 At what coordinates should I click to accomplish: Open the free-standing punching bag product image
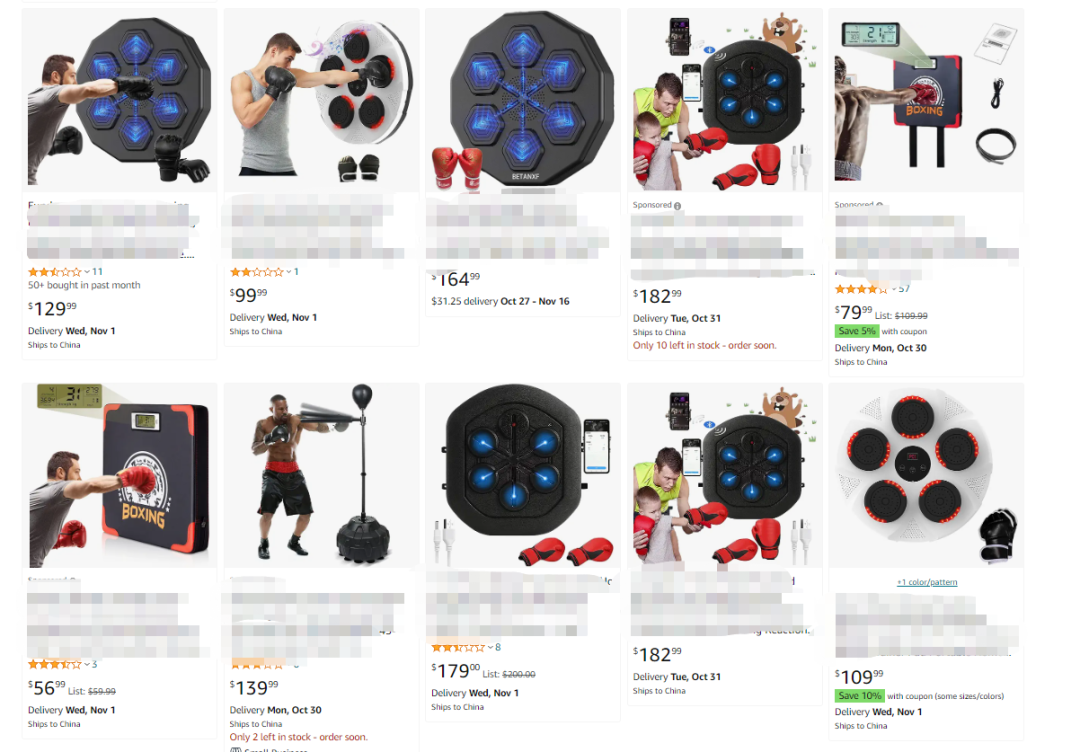point(322,475)
